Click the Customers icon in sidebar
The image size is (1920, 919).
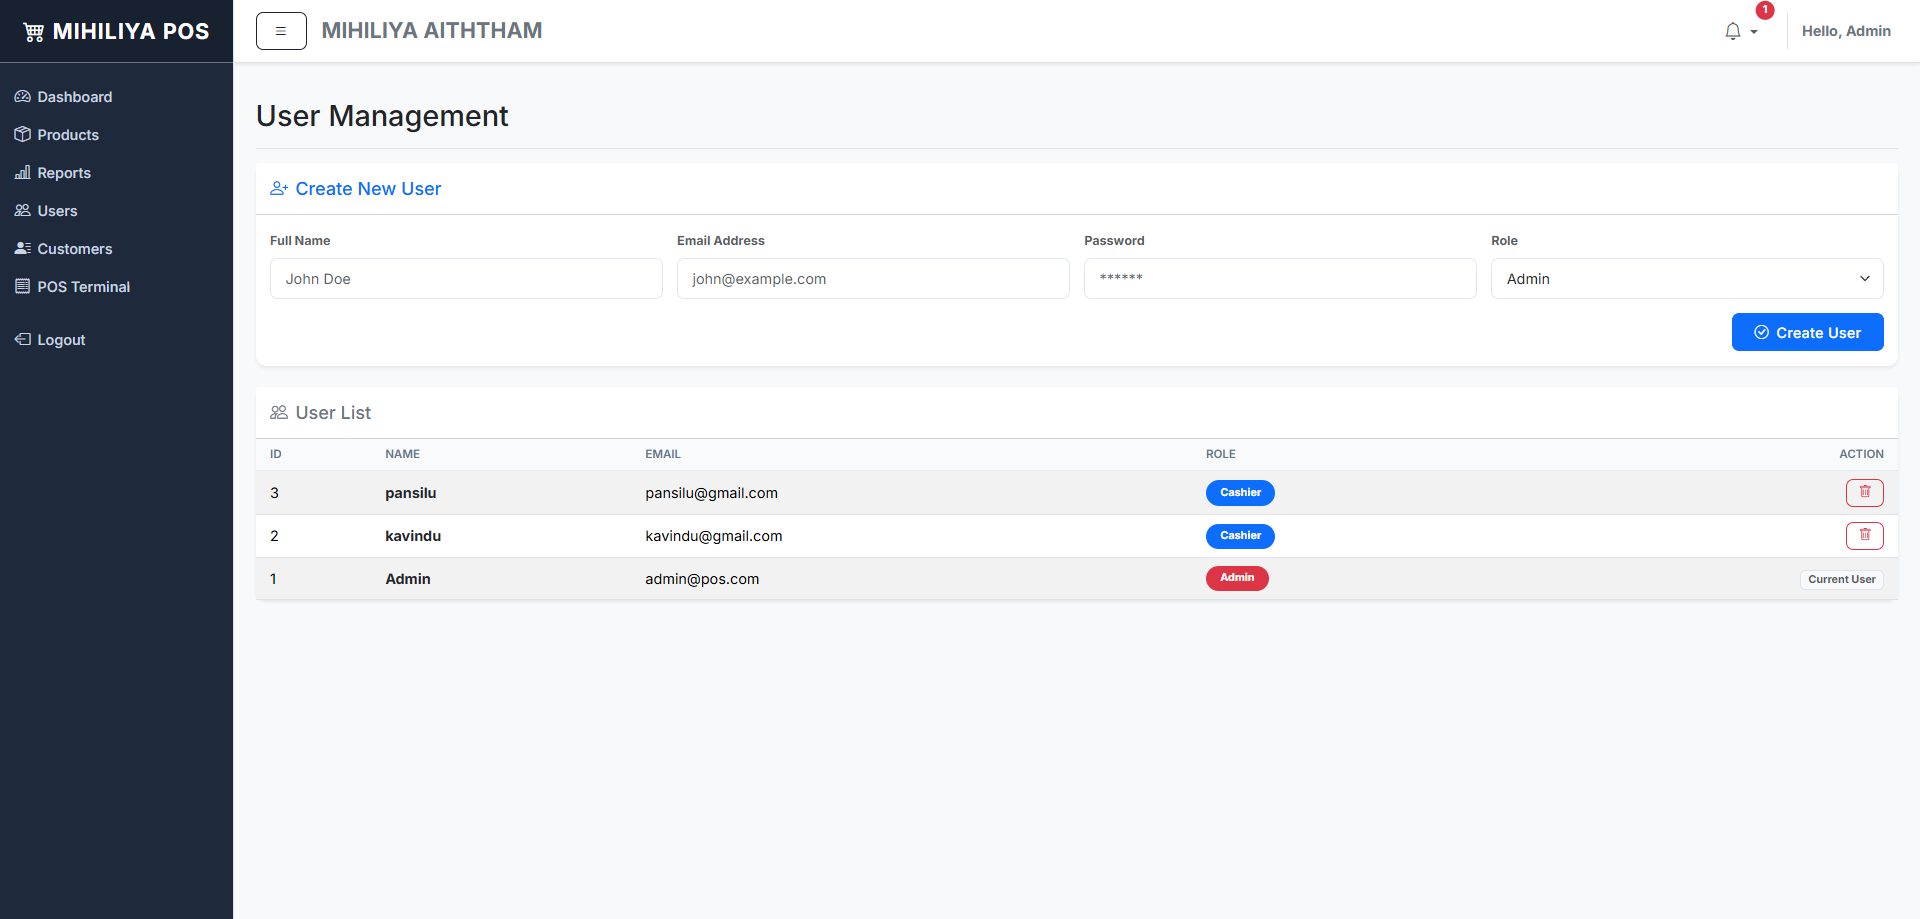pyautogui.click(x=22, y=249)
